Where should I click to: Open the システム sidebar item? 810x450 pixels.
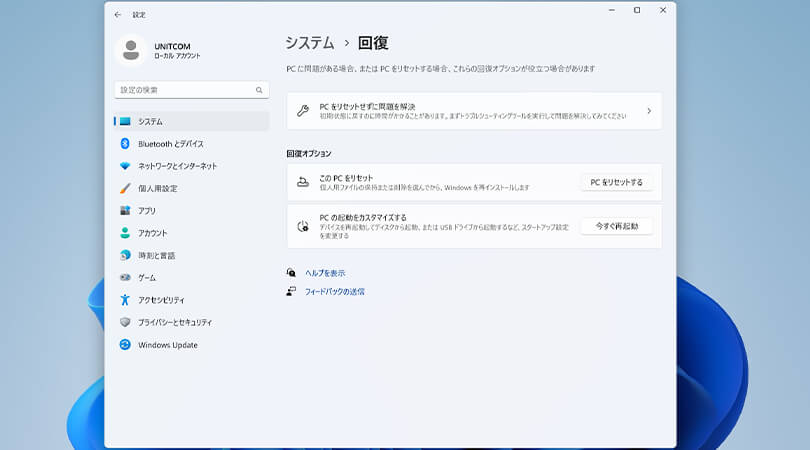point(192,121)
